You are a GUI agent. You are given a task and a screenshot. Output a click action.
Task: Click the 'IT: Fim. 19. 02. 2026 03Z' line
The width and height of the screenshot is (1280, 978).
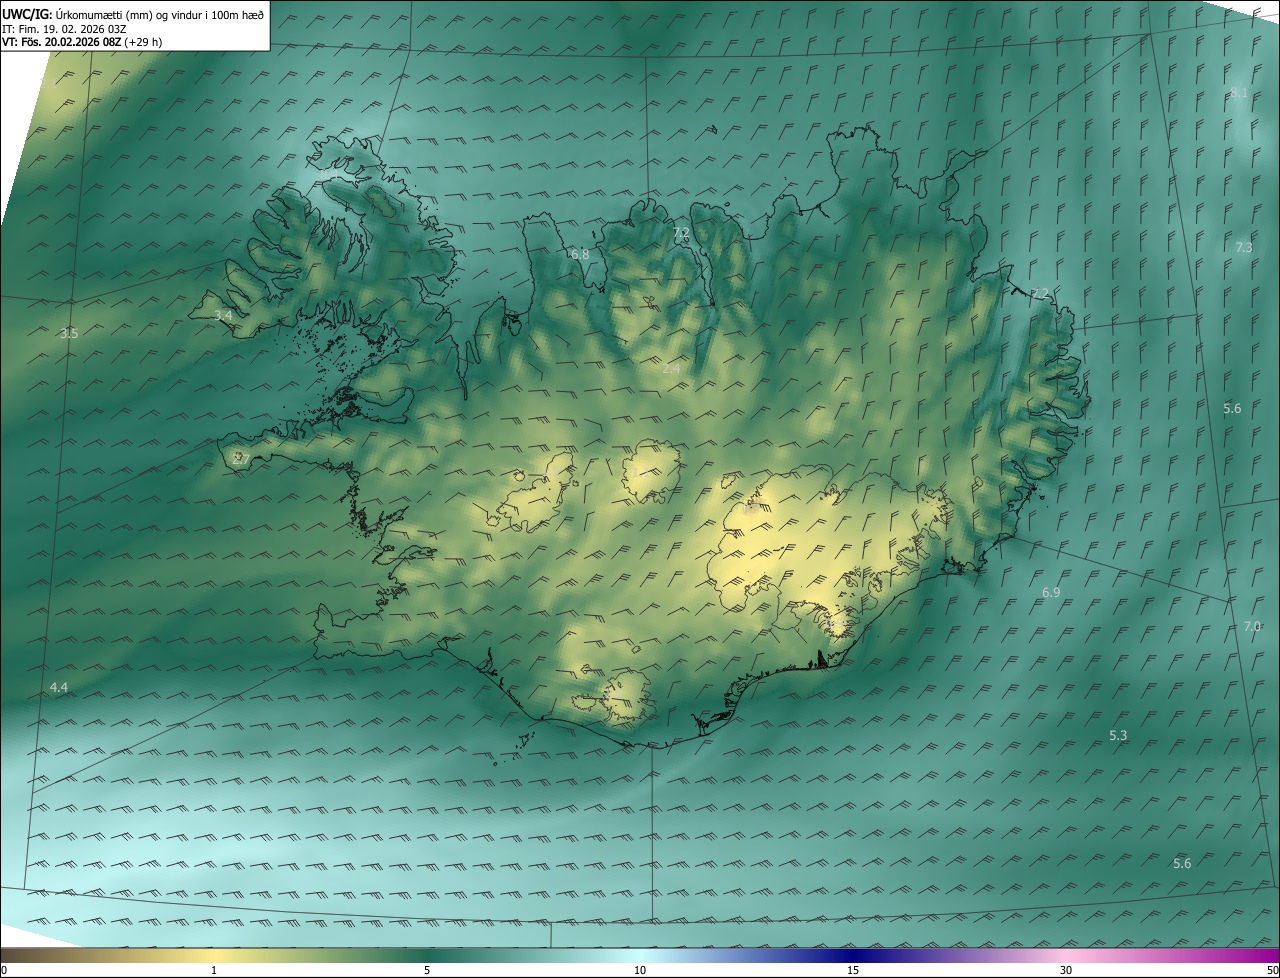(64, 29)
